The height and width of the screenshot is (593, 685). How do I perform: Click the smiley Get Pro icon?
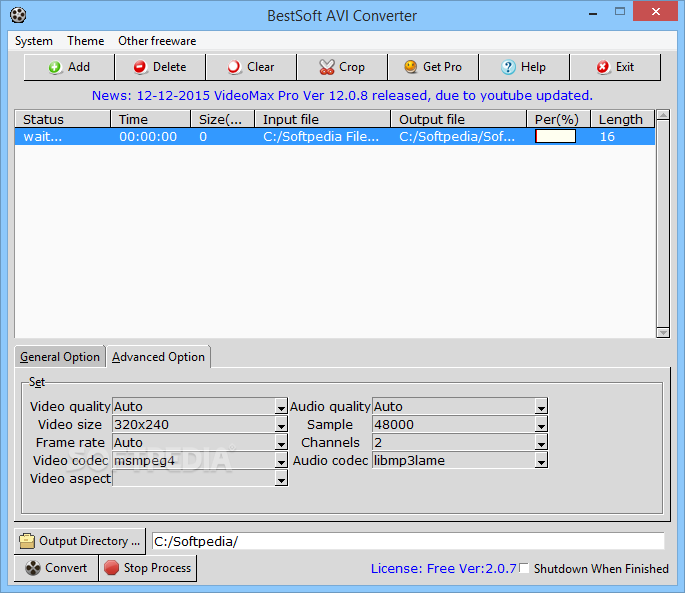click(x=411, y=67)
